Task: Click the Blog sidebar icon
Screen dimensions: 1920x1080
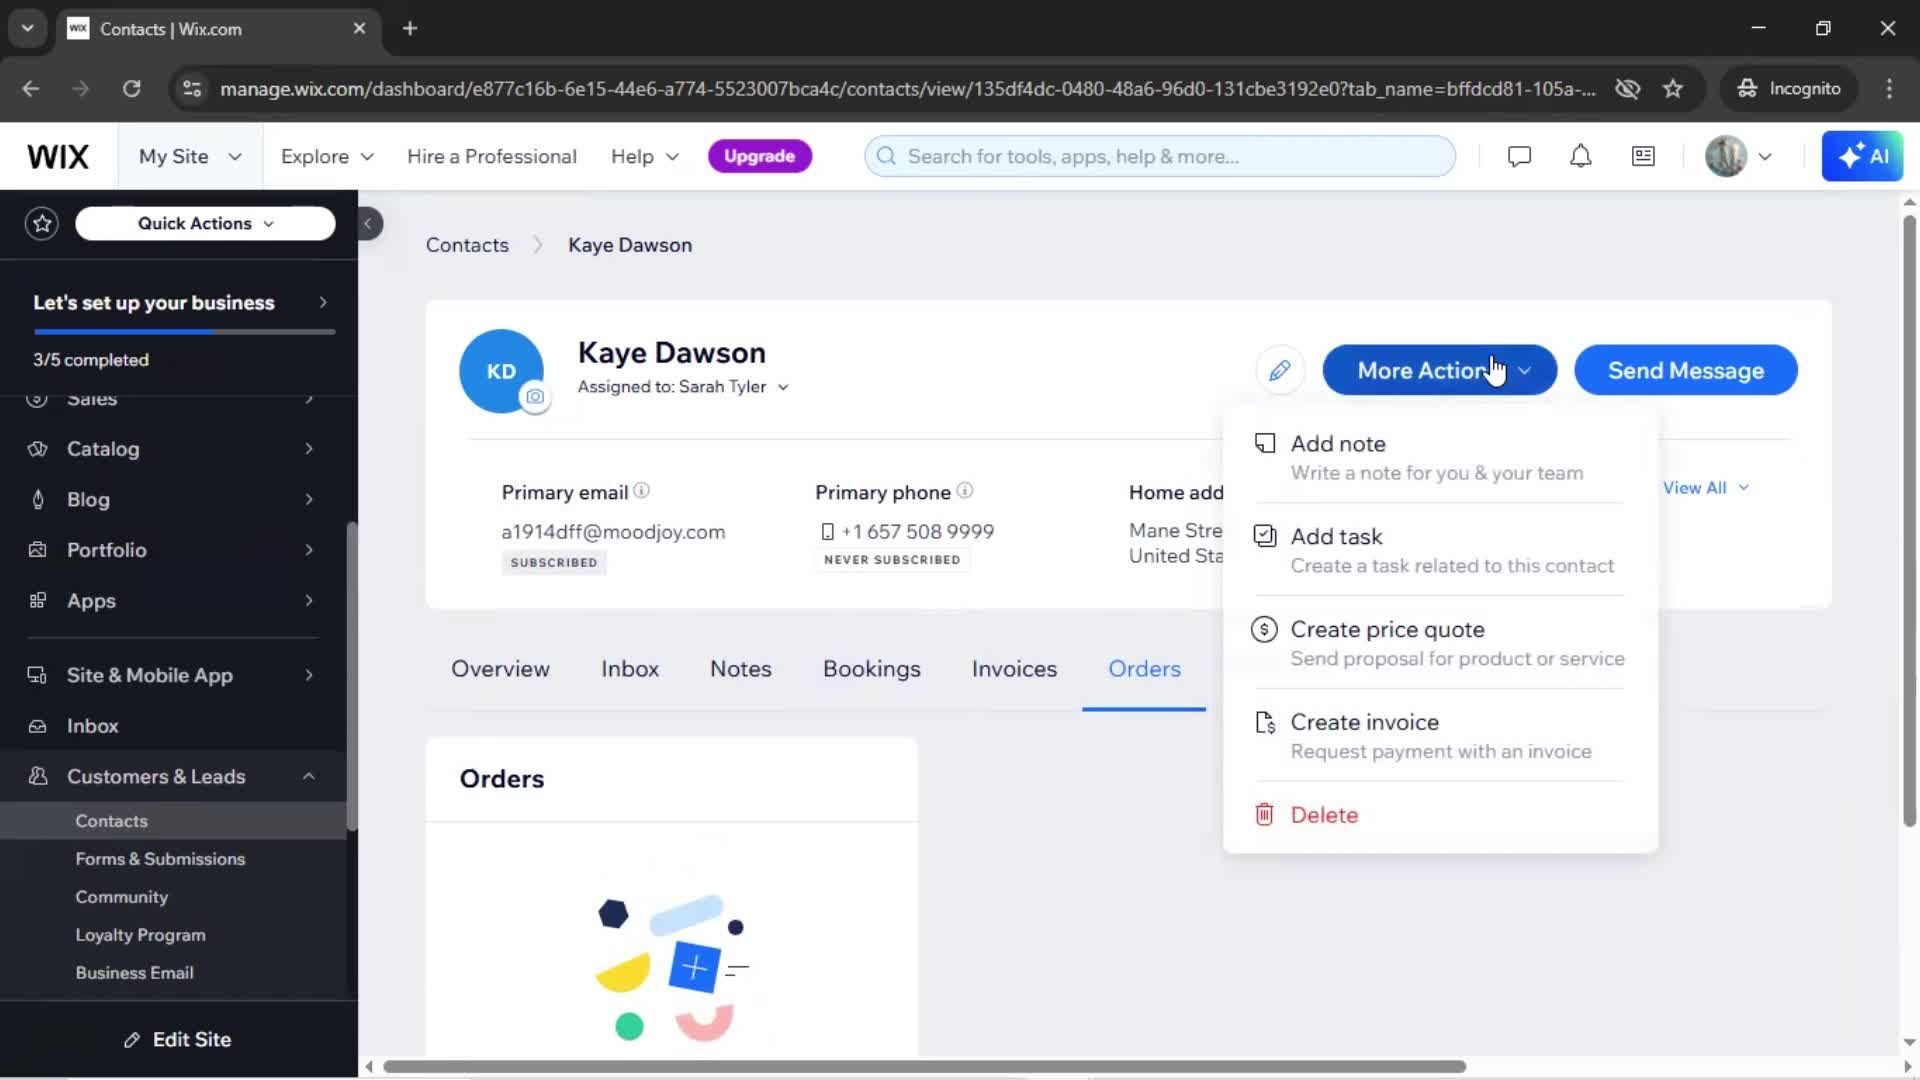Action: coord(38,499)
